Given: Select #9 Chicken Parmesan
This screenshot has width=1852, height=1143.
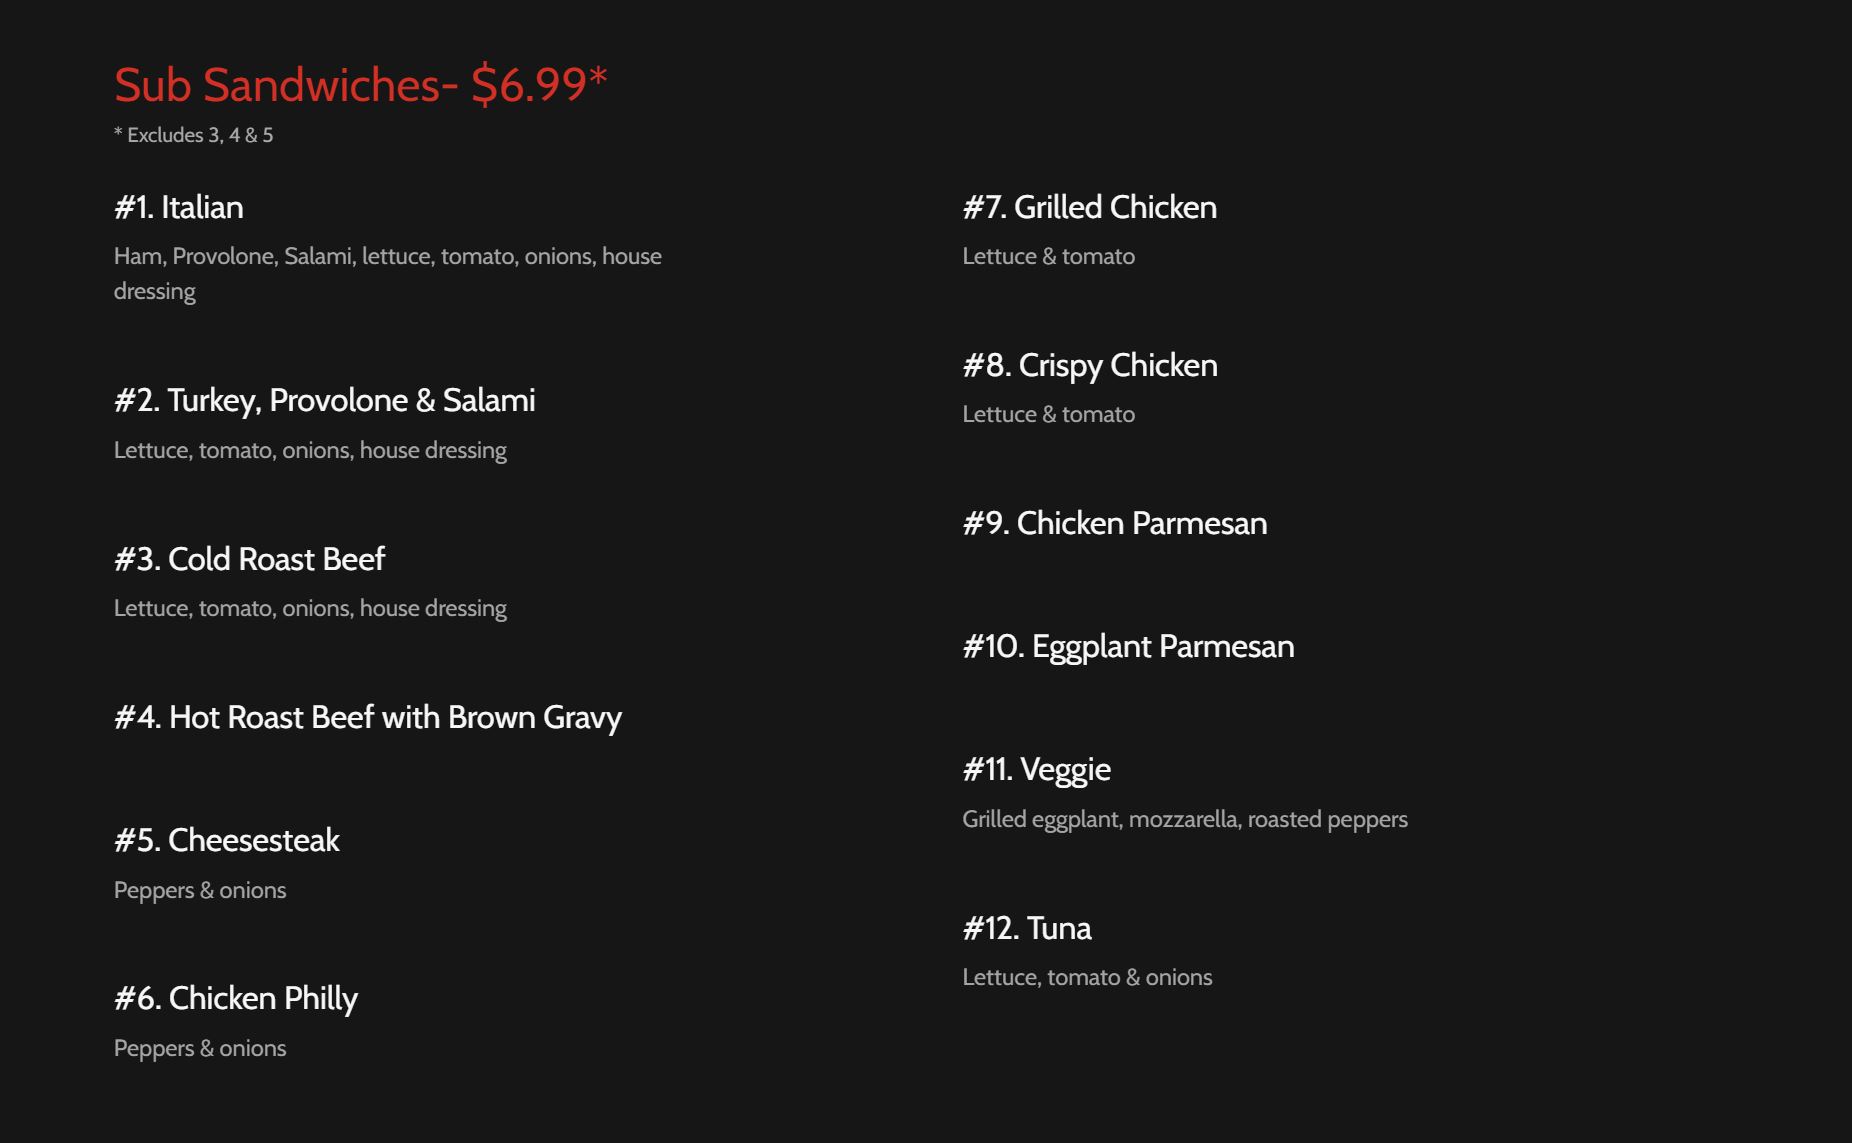Looking at the screenshot, I should [1114, 523].
